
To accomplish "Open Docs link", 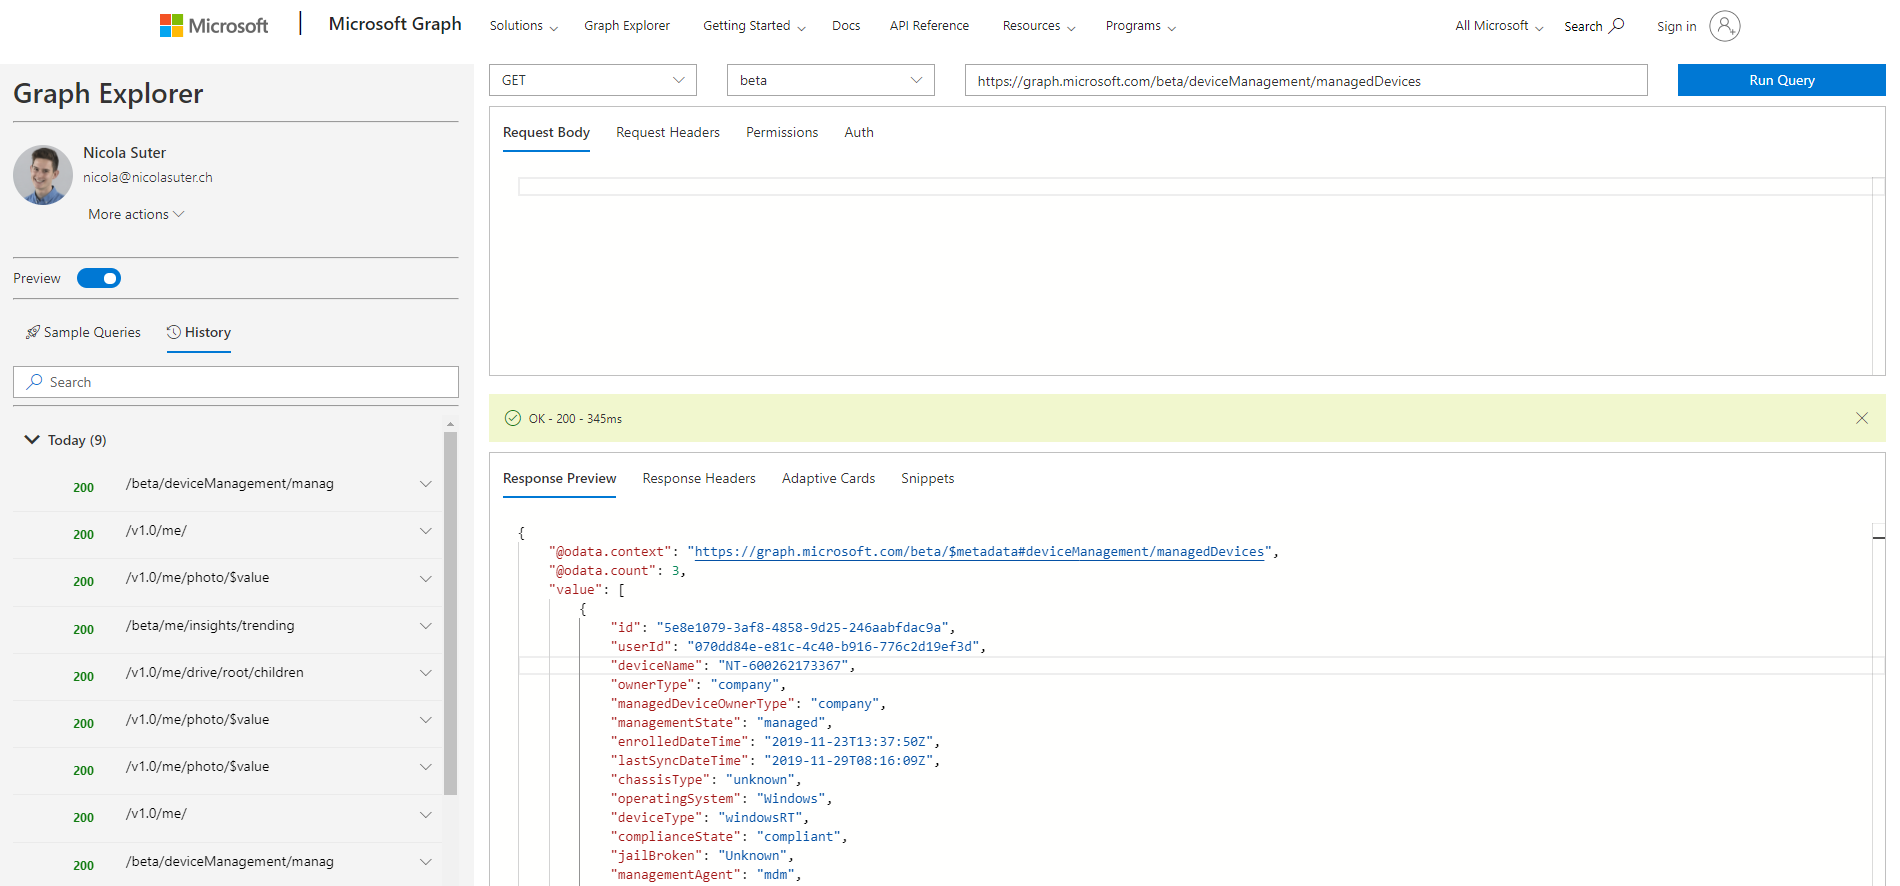I will [846, 26].
